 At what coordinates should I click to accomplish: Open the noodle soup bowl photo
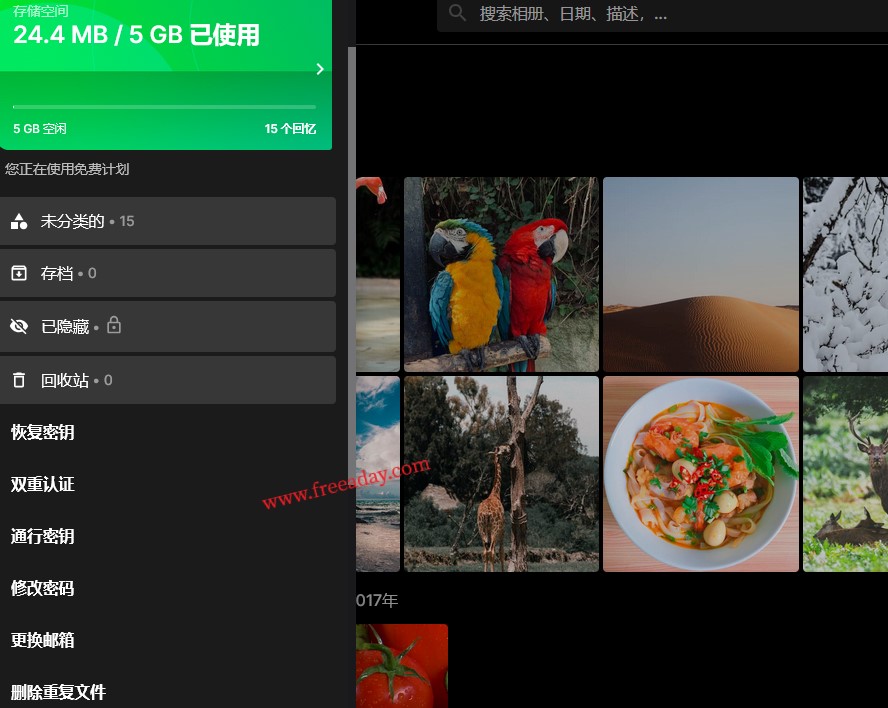tap(700, 473)
